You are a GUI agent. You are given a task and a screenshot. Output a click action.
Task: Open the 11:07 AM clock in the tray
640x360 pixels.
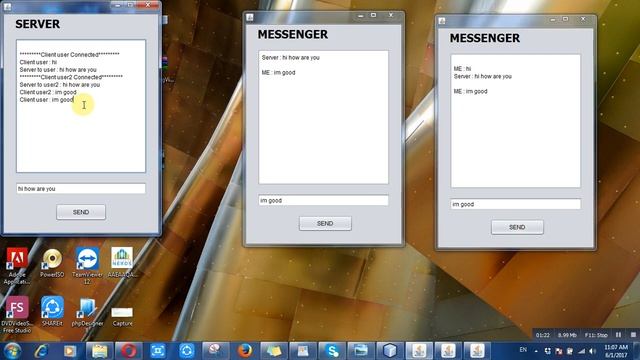coord(616,351)
